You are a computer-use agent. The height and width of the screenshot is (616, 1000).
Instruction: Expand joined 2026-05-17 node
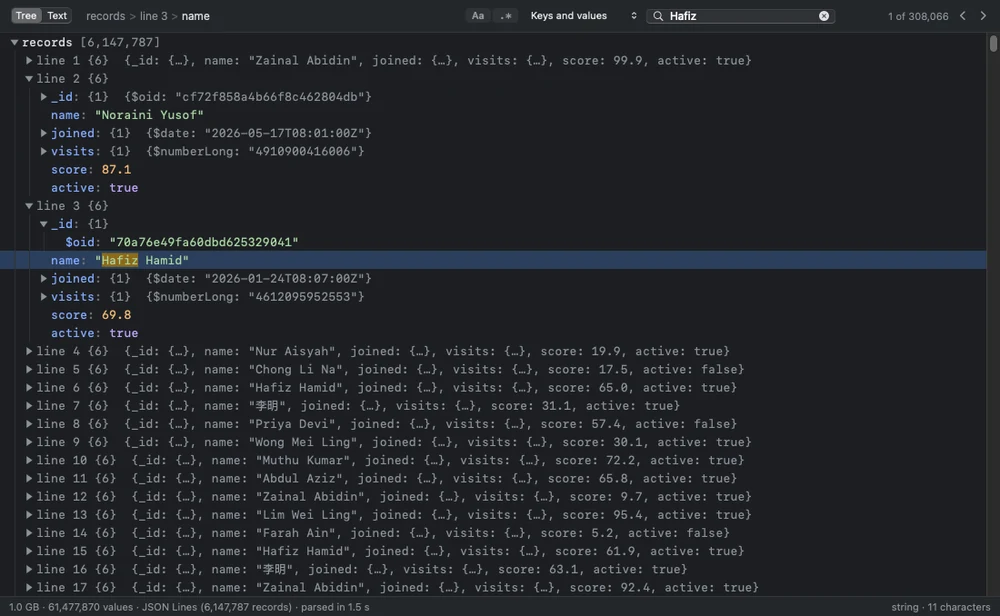pyautogui.click(x=43, y=133)
